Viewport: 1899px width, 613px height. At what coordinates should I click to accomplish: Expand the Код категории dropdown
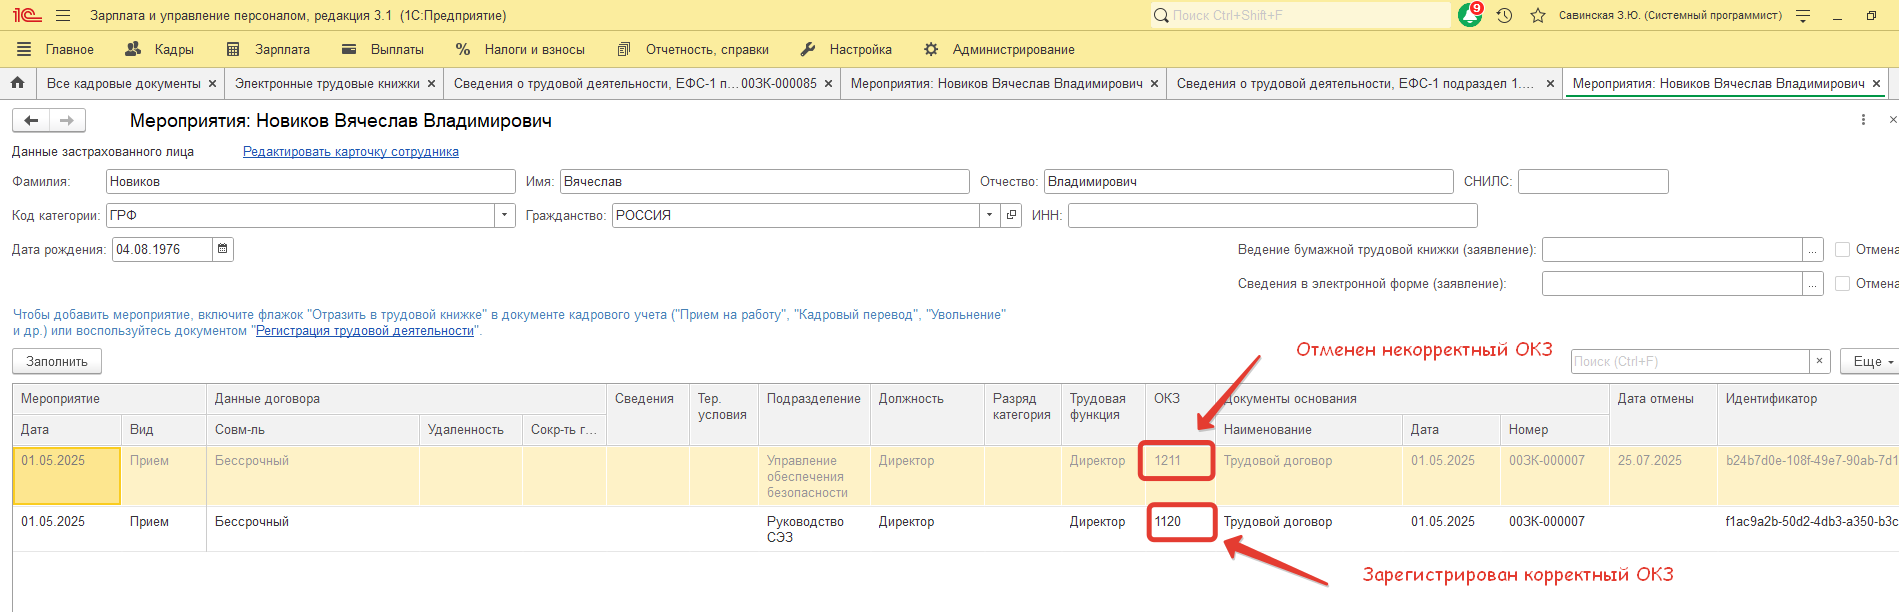pyautogui.click(x=505, y=216)
